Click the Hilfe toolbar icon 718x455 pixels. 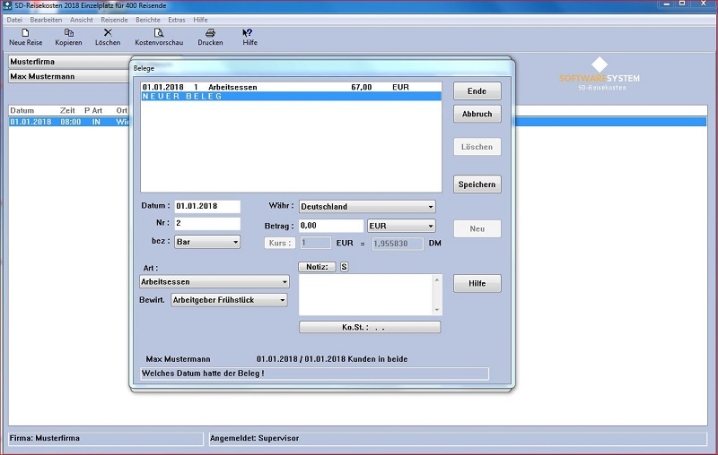click(x=249, y=33)
